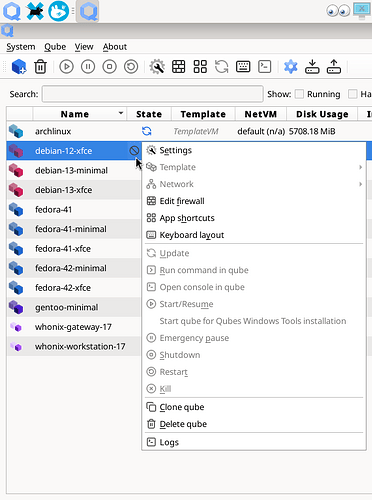Click the Restore qubes upload-arrow icon

(334, 67)
